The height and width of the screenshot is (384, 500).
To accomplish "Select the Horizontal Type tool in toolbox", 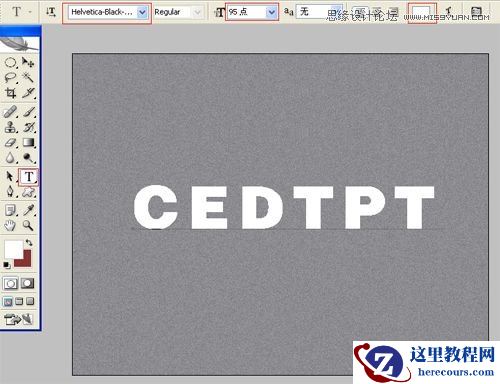I will coord(29,177).
